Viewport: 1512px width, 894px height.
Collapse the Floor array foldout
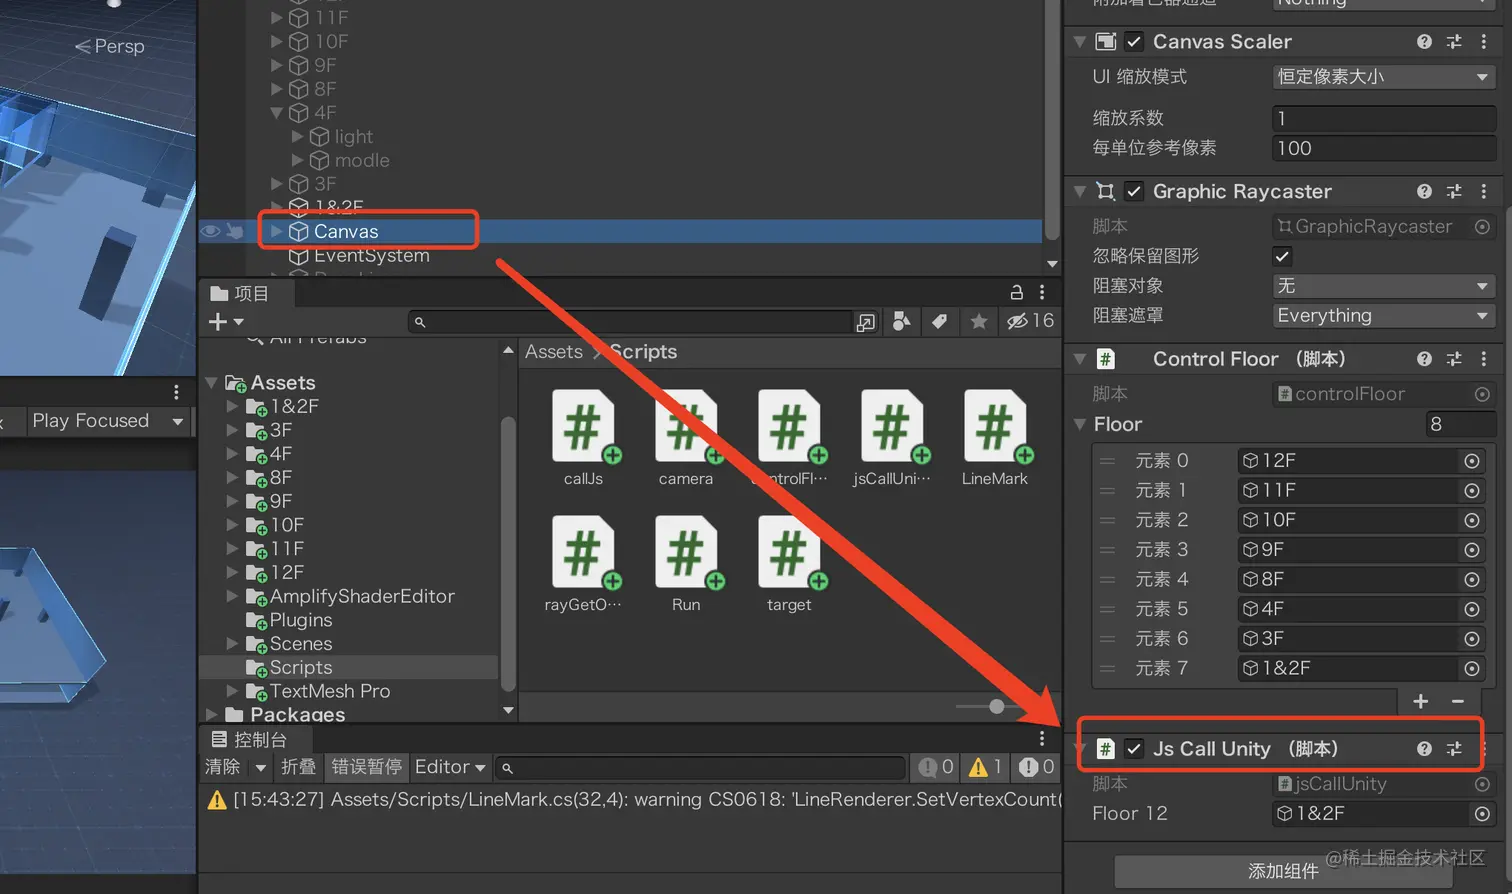coord(1080,425)
